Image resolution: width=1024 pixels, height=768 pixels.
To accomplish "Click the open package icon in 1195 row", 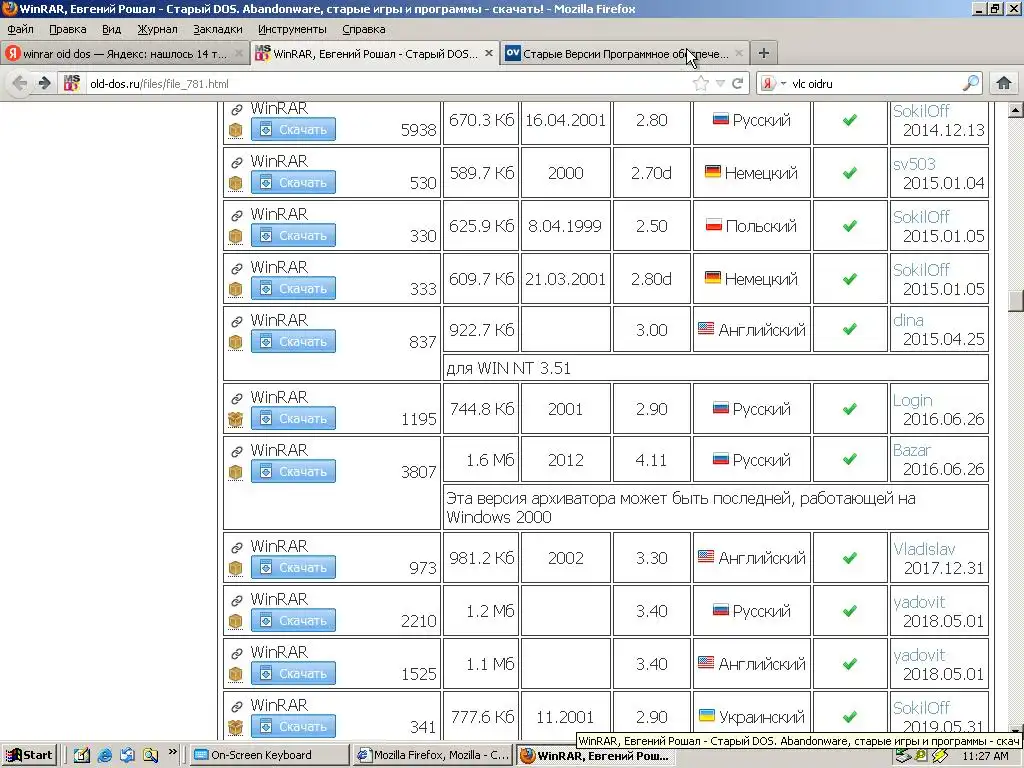I will pyautogui.click(x=236, y=419).
